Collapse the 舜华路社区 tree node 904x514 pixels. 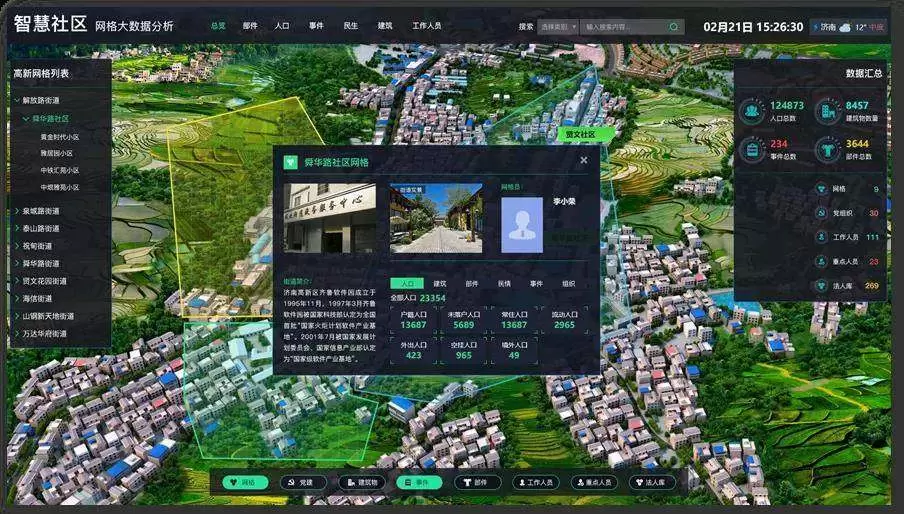(x=26, y=118)
